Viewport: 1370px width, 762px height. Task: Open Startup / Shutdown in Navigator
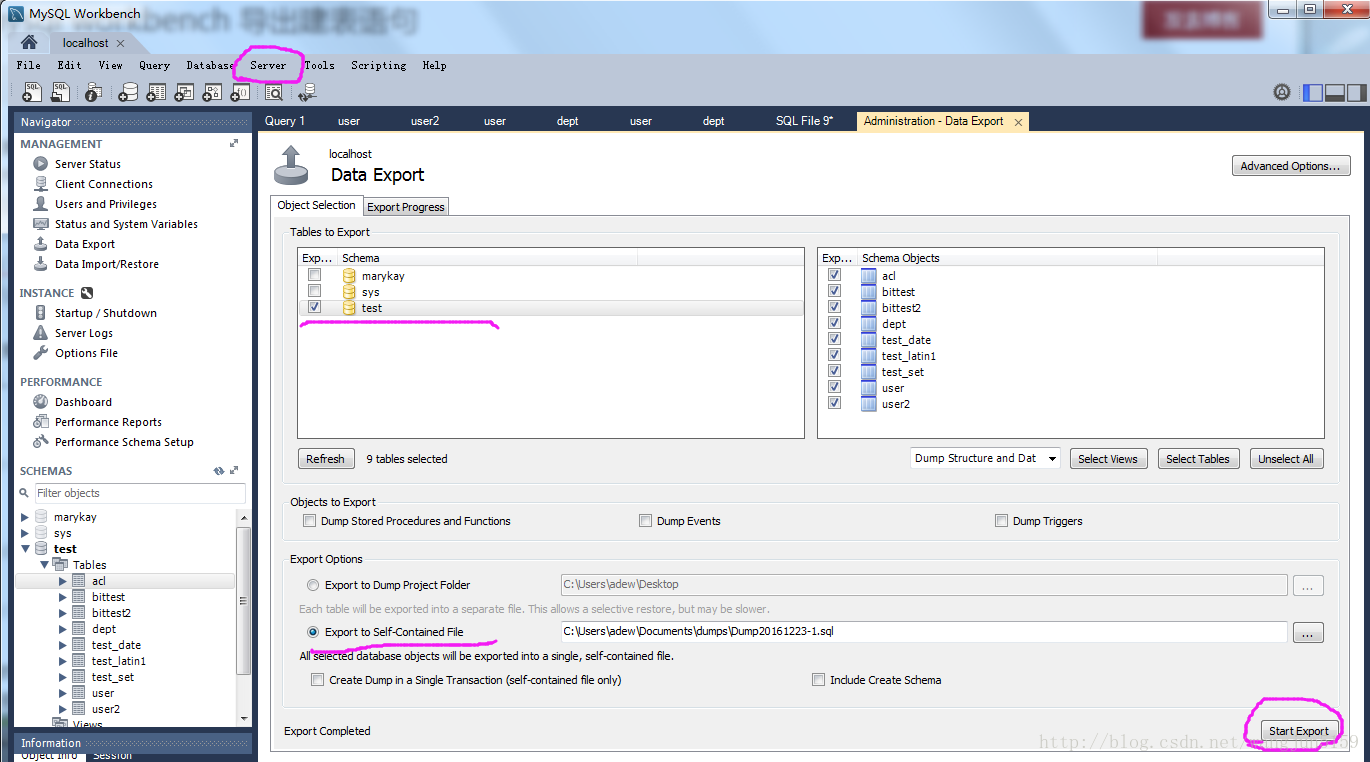(106, 313)
